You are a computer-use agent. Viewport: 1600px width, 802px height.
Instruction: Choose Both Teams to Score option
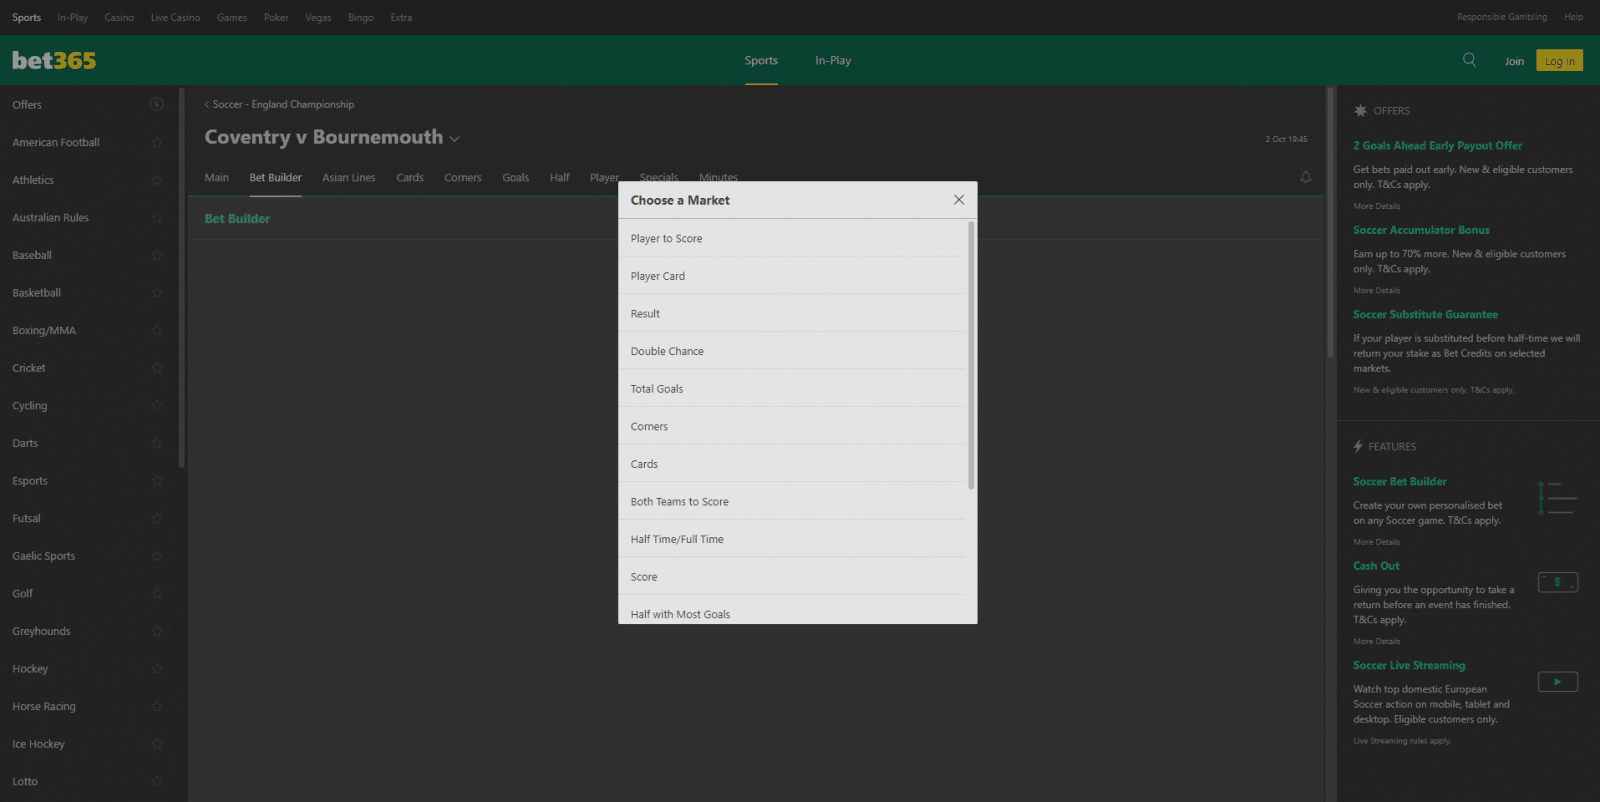679,502
